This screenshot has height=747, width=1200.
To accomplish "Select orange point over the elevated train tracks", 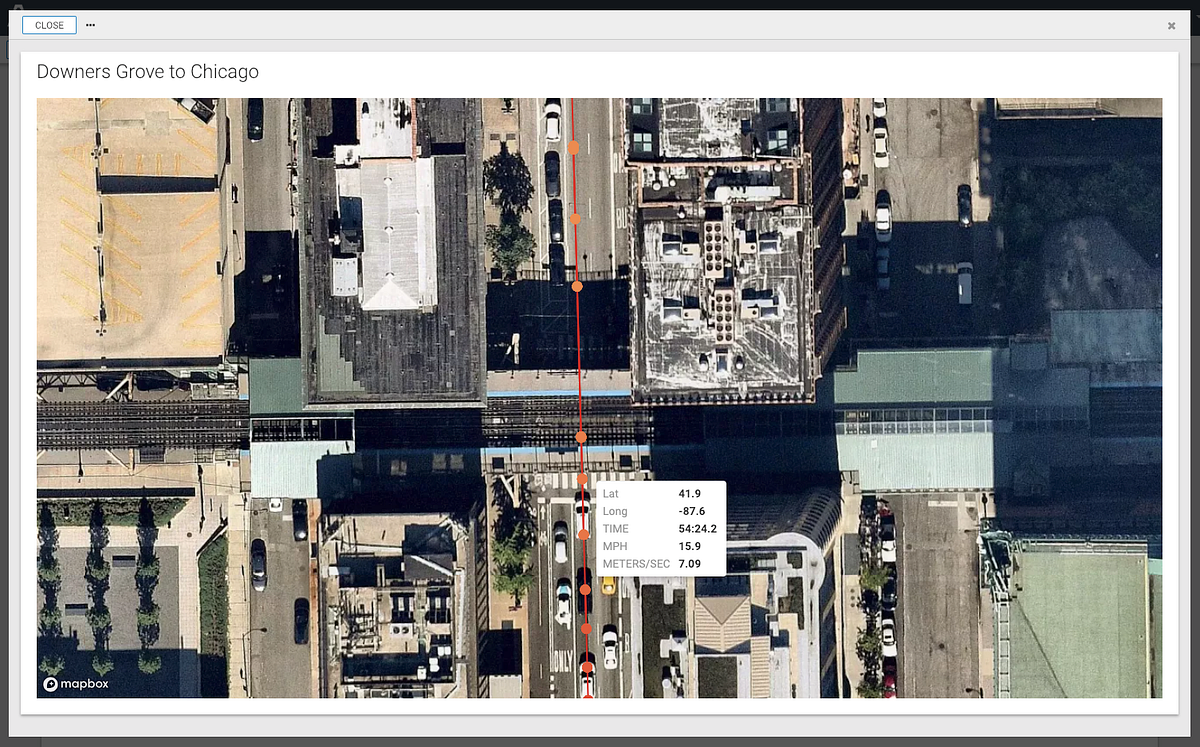I will (581, 437).
